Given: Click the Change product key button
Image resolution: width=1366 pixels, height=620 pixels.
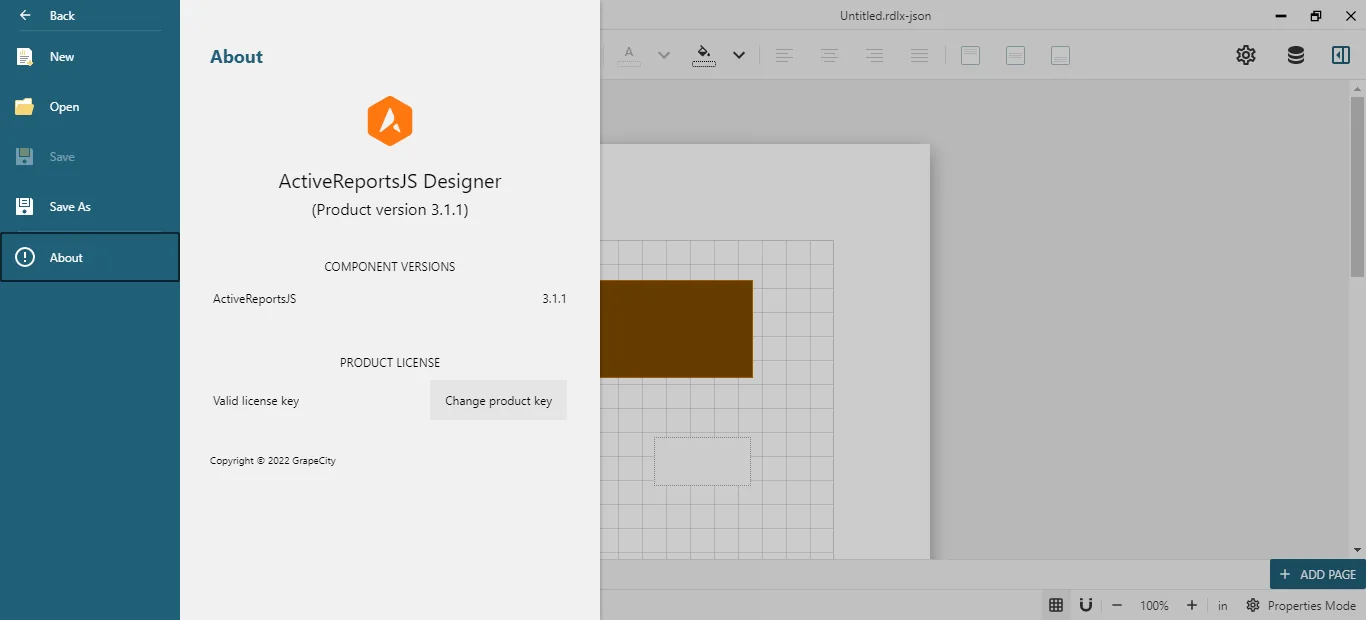Looking at the screenshot, I should pos(498,400).
